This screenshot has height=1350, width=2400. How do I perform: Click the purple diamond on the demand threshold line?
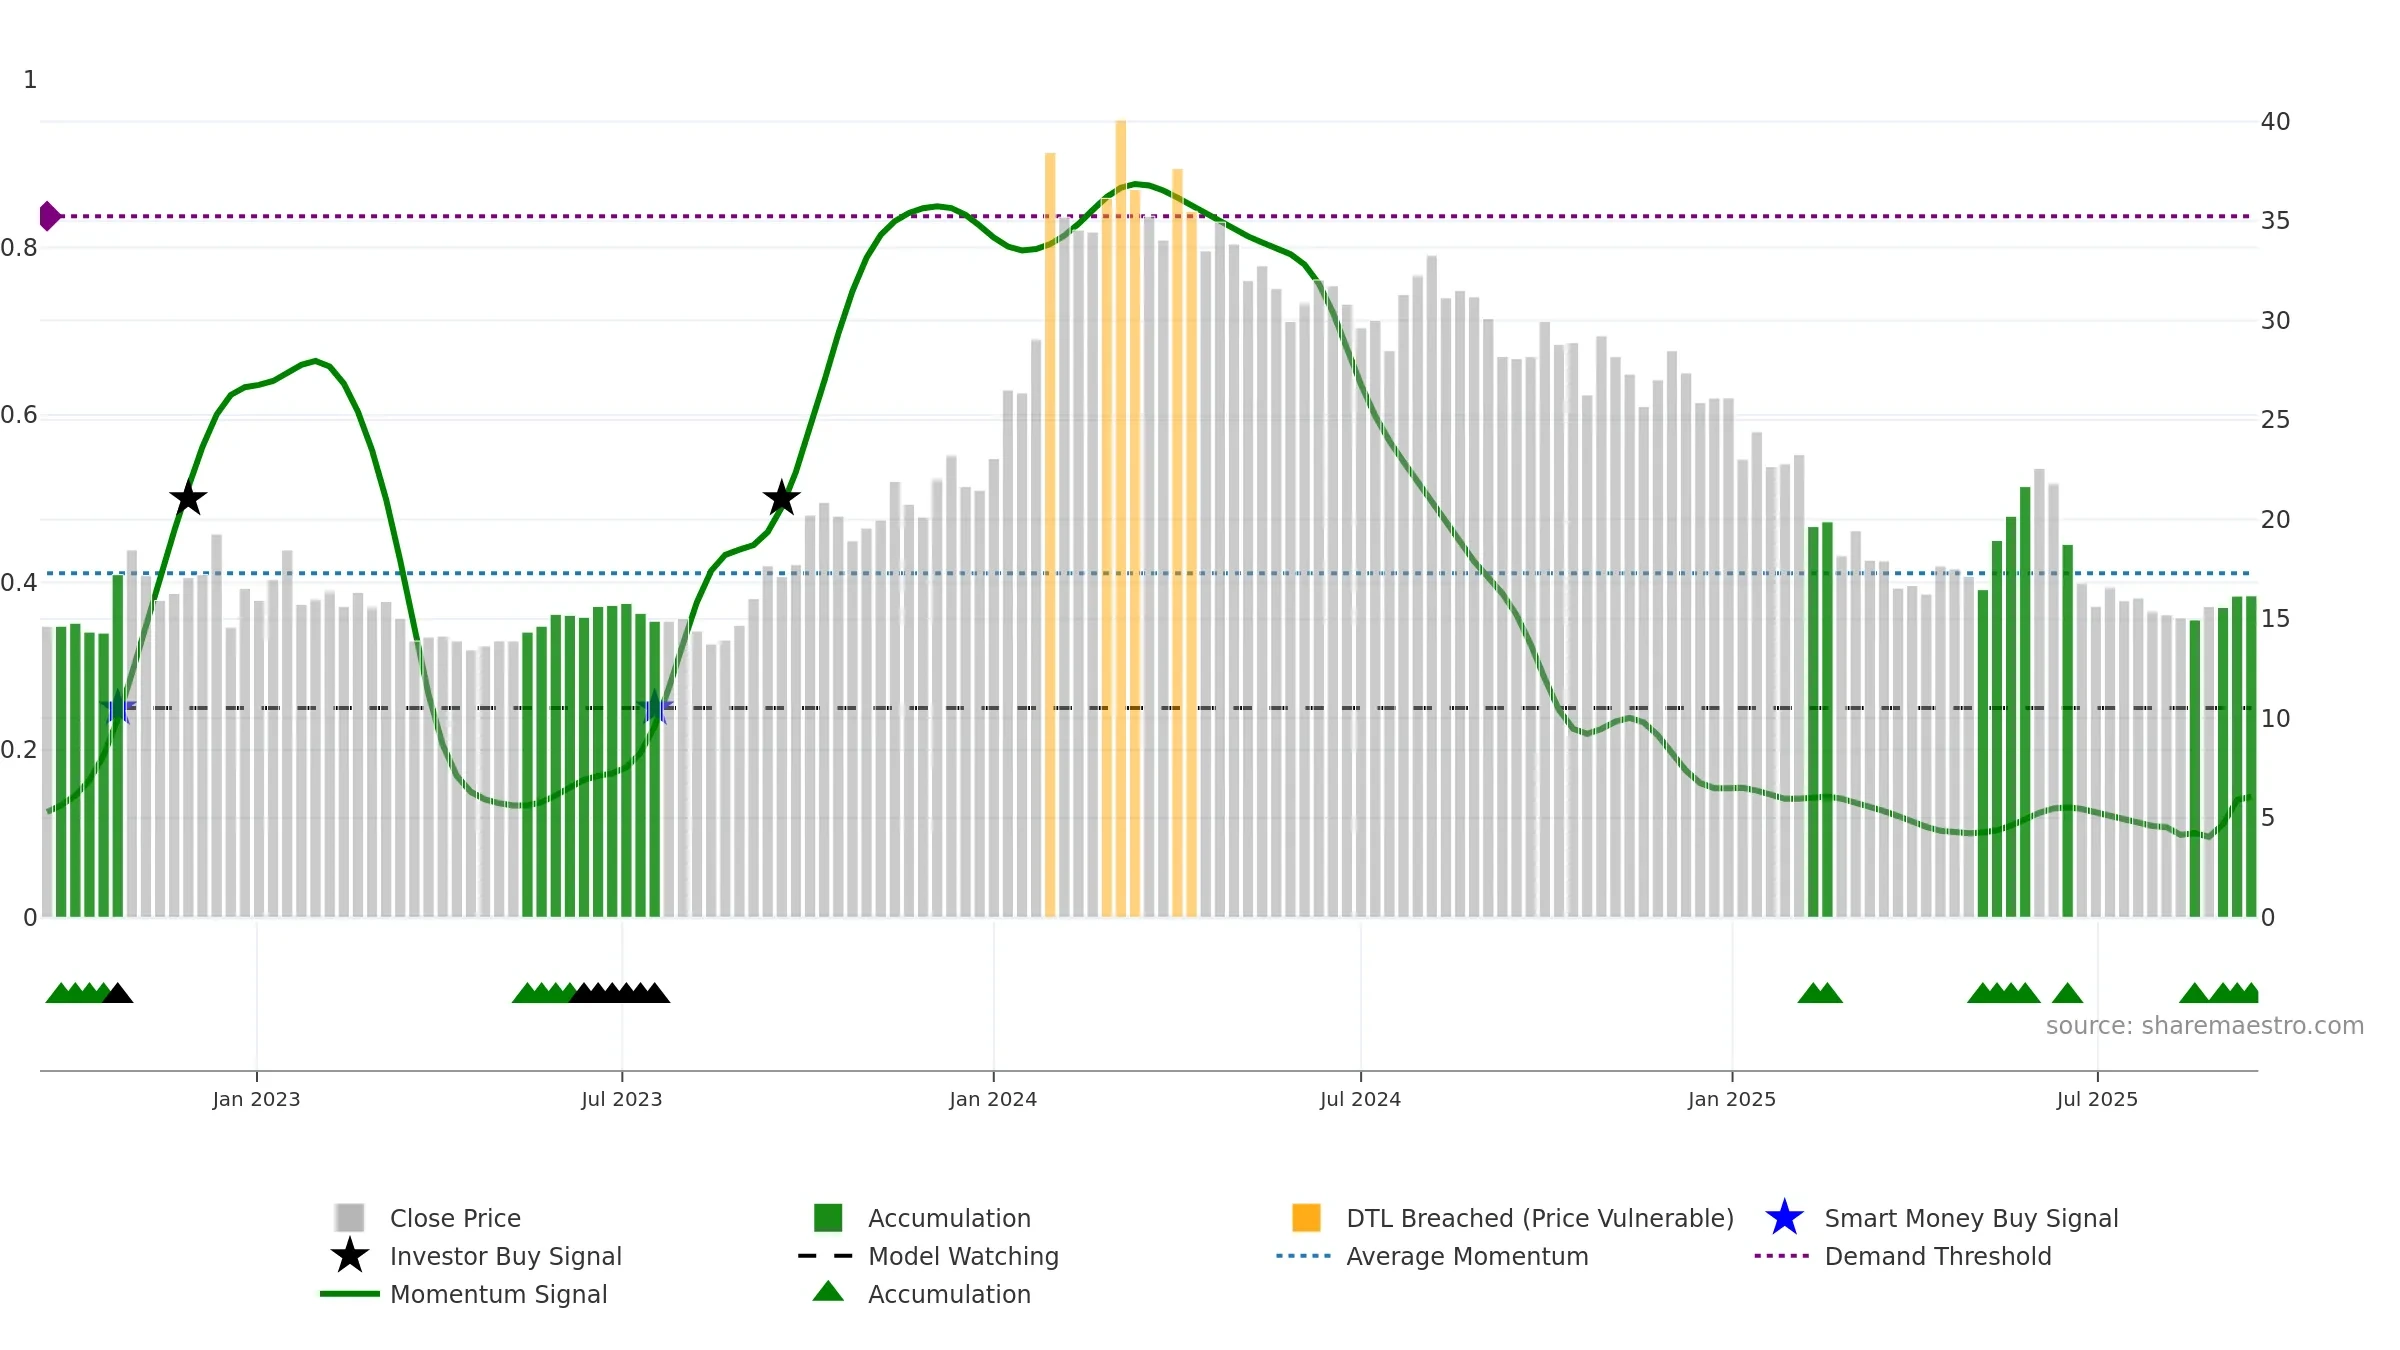pyautogui.click(x=49, y=216)
